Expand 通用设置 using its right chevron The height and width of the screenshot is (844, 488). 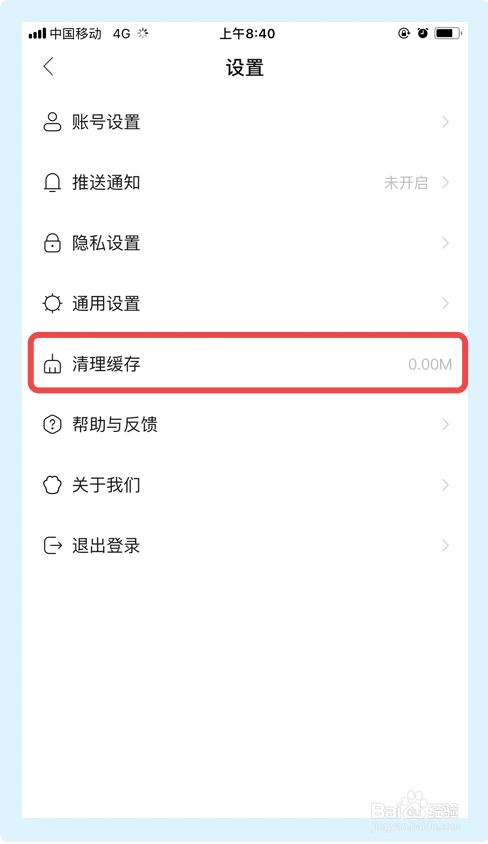[445, 304]
